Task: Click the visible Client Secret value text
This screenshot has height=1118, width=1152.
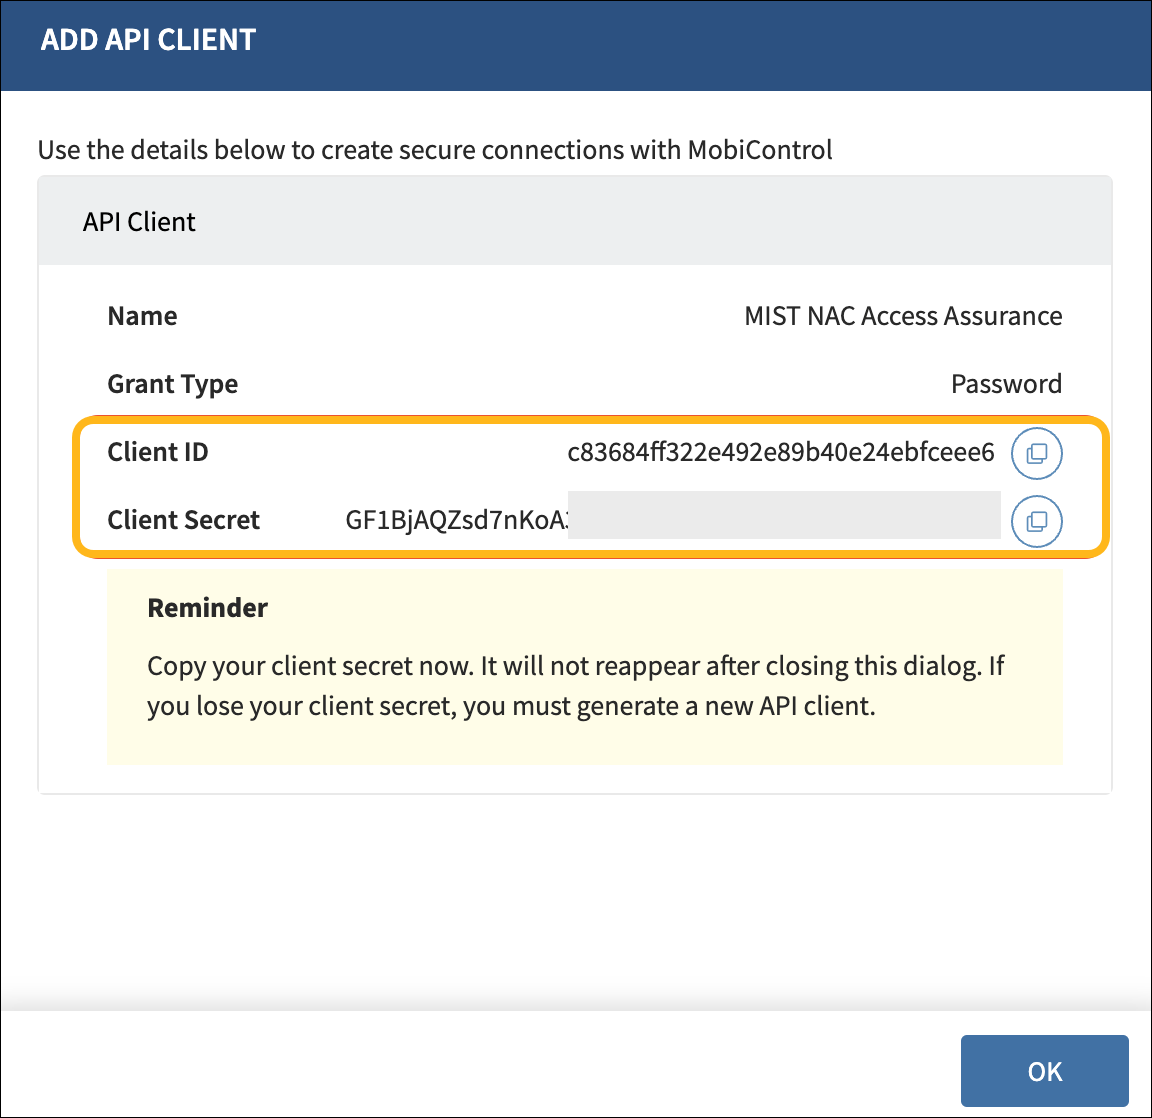Action: pyautogui.click(x=456, y=520)
